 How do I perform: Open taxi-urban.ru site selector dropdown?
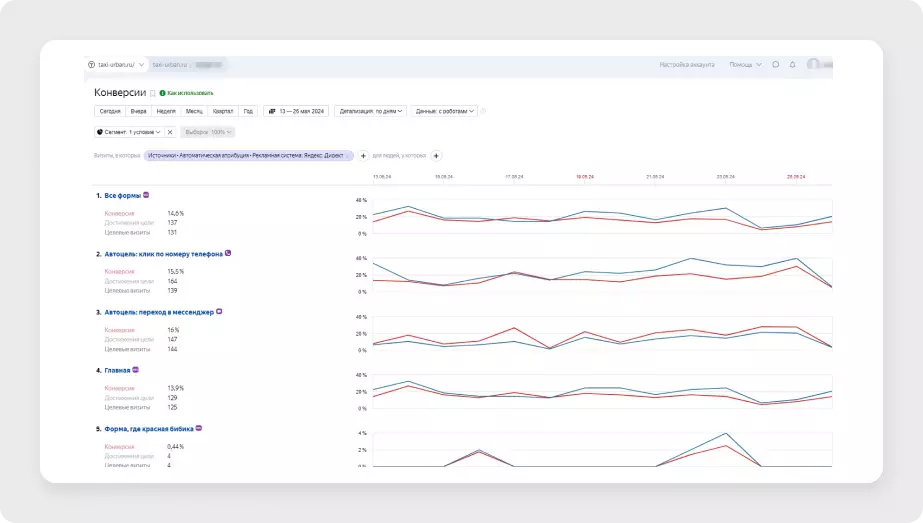click(x=116, y=64)
